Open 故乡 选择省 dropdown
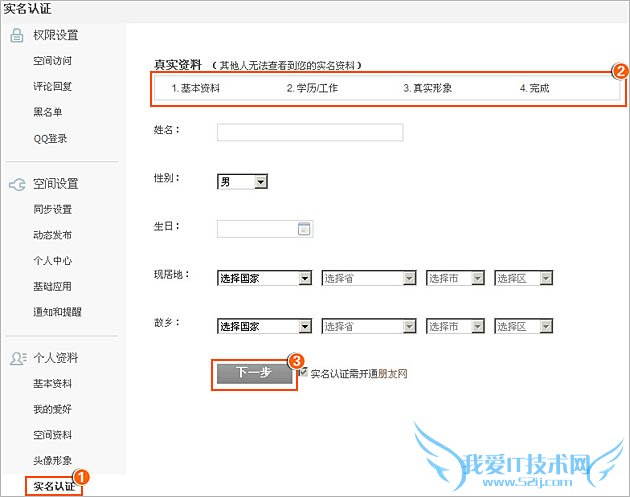The height and width of the screenshot is (497, 630). (x=369, y=326)
